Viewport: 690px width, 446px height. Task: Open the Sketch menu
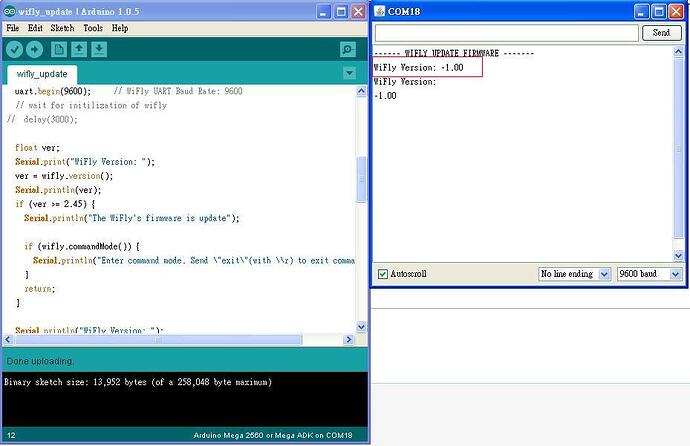[x=62, y=28]
